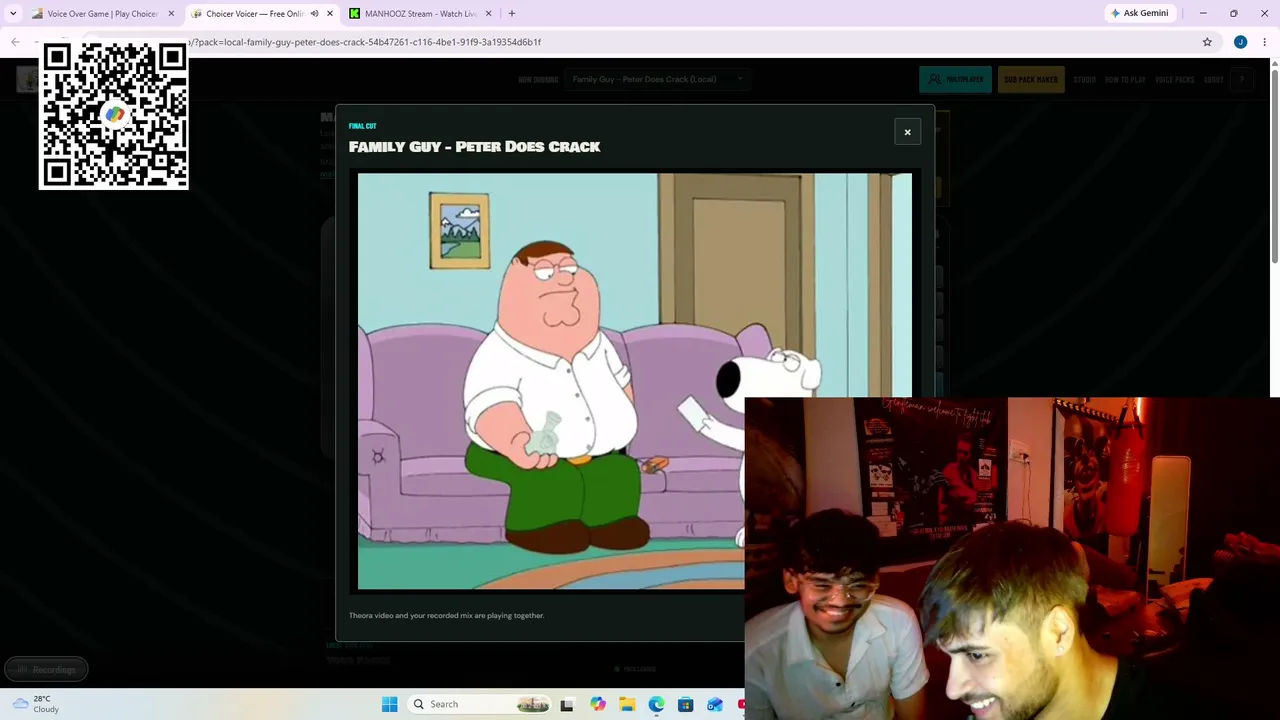
Task: Close the Voice Over Game tab
Action: tap(171, 14)
